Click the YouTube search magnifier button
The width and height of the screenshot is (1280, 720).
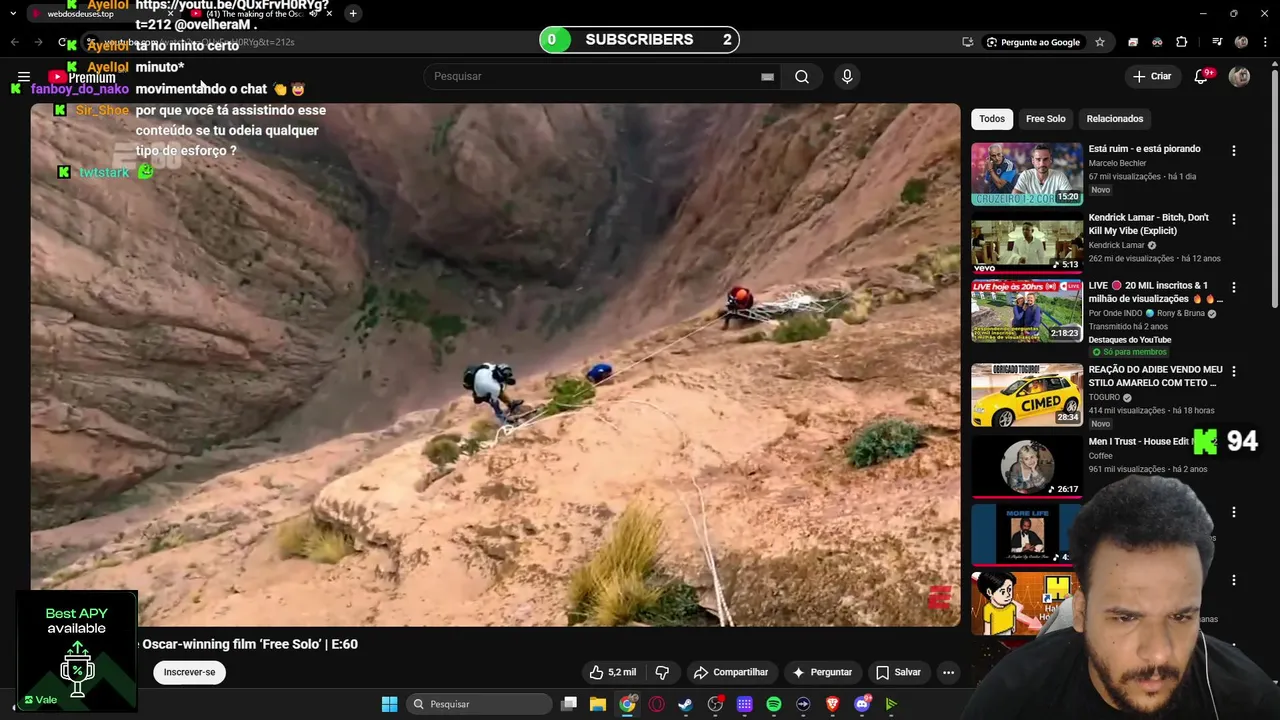point(802,77)
